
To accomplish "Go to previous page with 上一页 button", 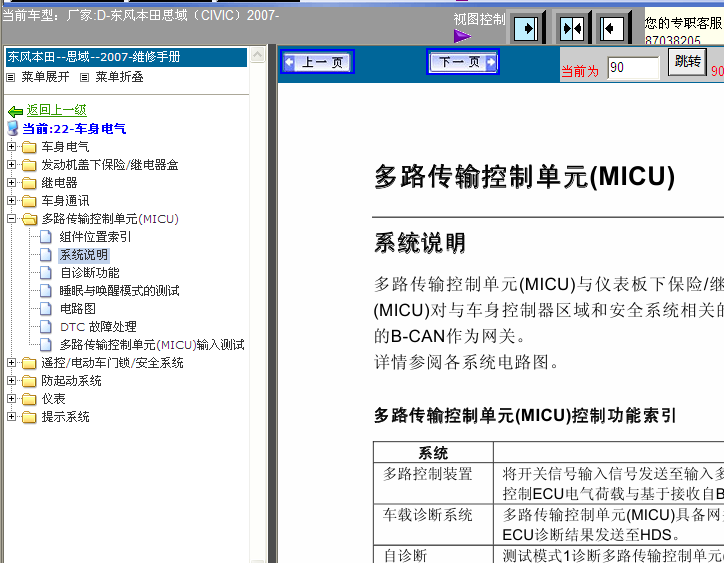I will coord(317,62).
